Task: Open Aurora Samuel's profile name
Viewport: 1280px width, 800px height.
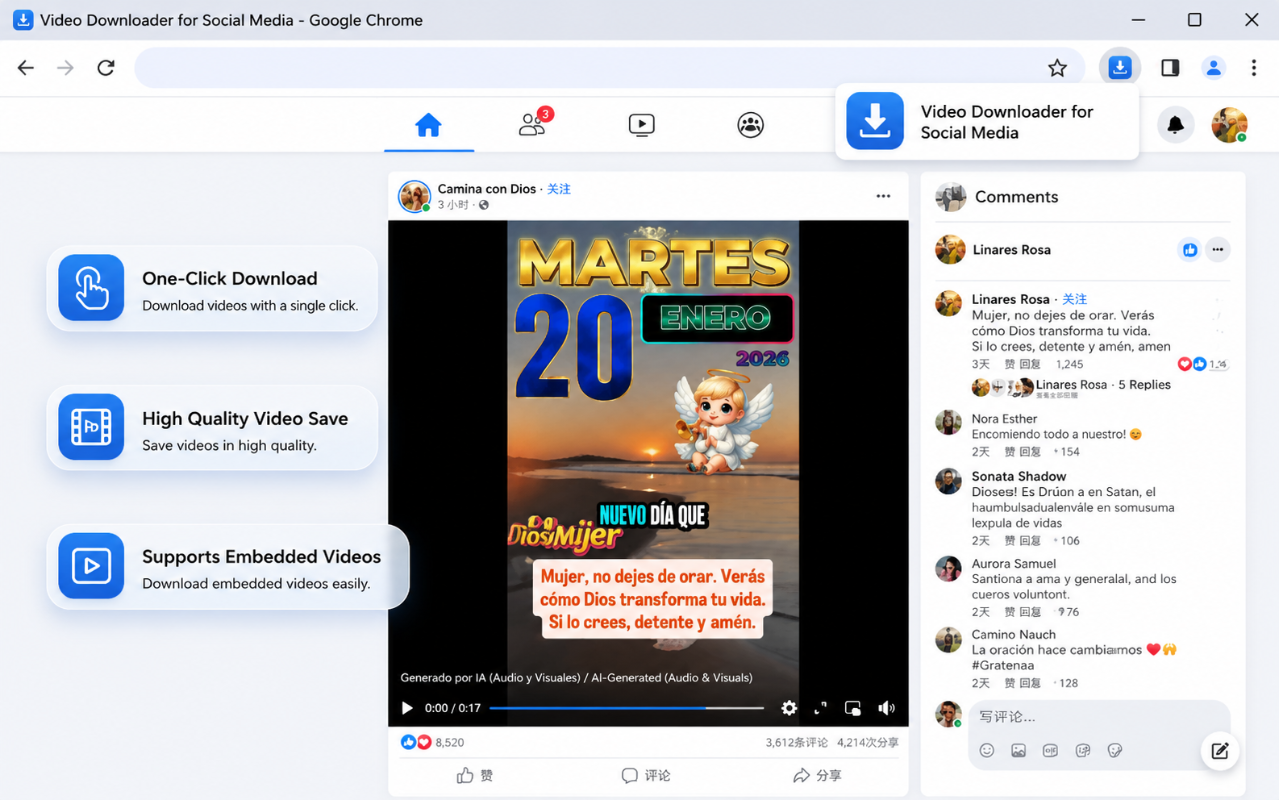Action: tap(1013, 564)
